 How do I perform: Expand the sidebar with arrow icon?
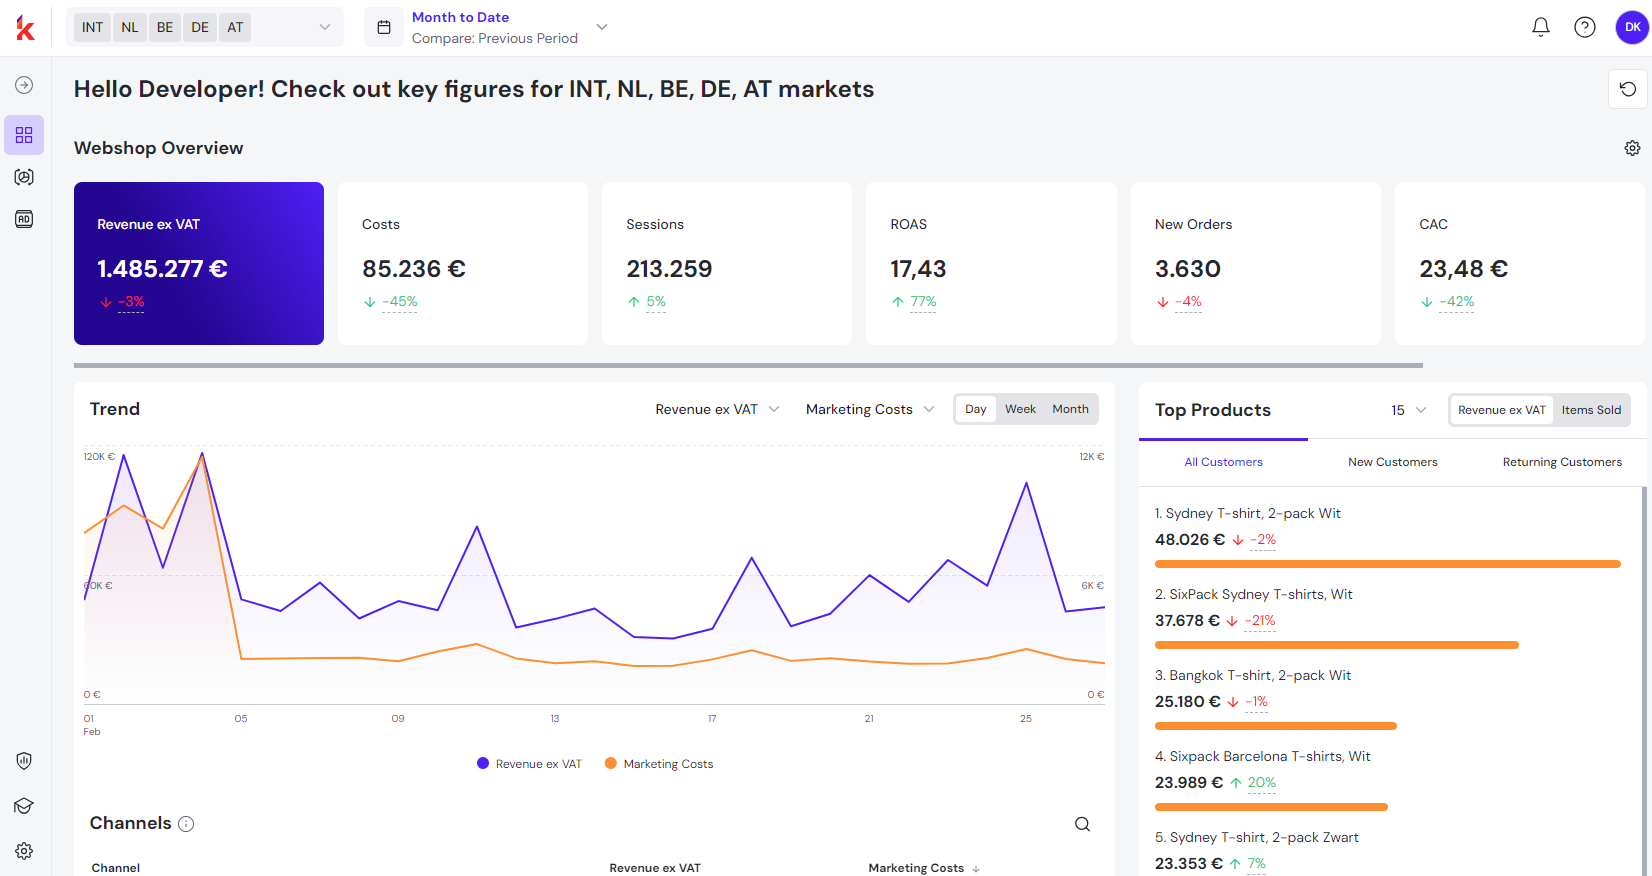point(24,86)
